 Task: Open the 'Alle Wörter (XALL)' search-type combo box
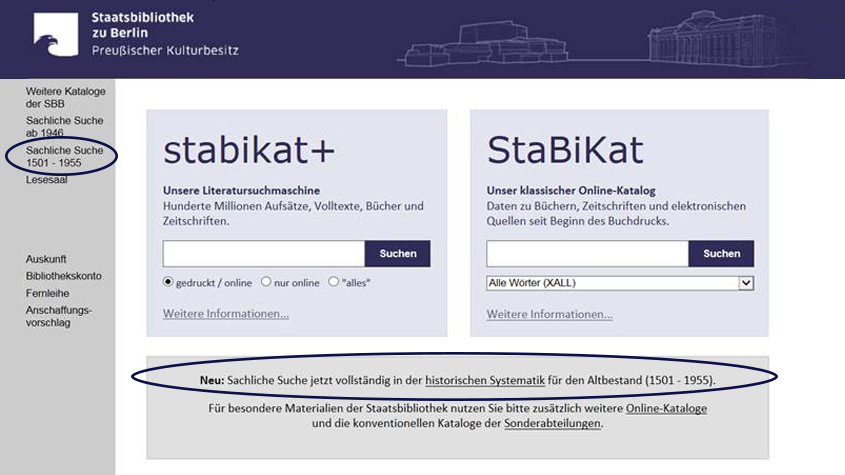620,283
